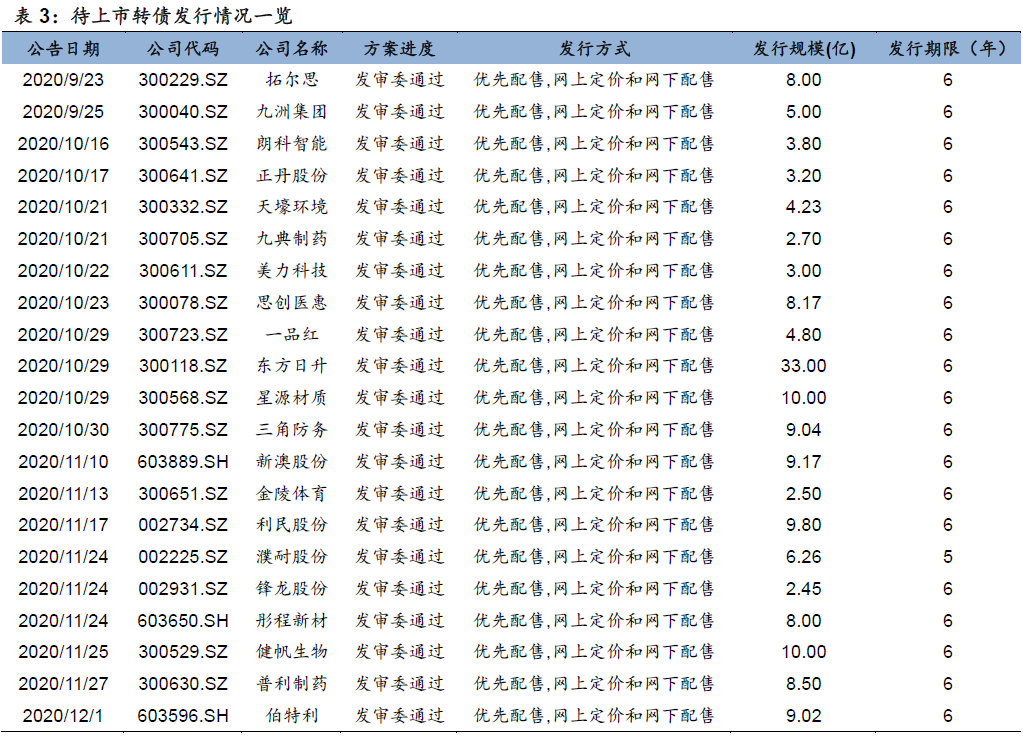This screenshot has height=737, width=1023.
Task: Click issue size 9.02
Action: pyautogui.click(x=804, y=717)
